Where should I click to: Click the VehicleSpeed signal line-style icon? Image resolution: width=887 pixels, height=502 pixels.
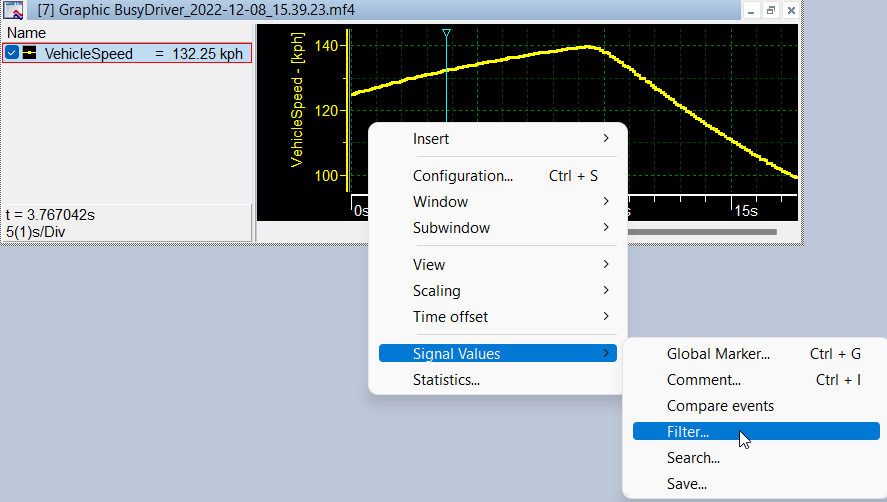pos(29,53)
